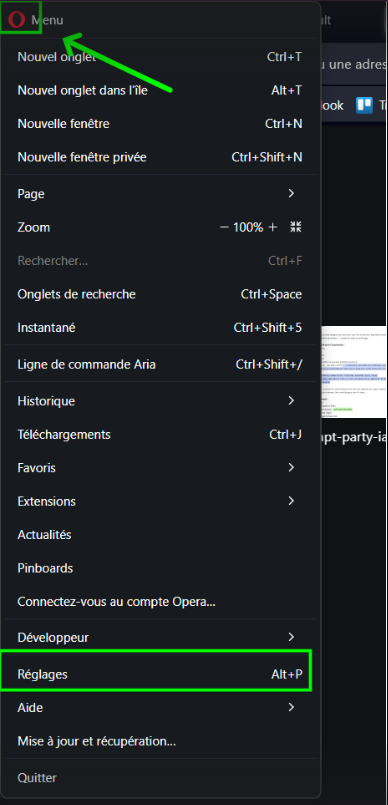Screen dimensions: 388x805
Task: Expand the Extensions submenu
Action: 161,501
